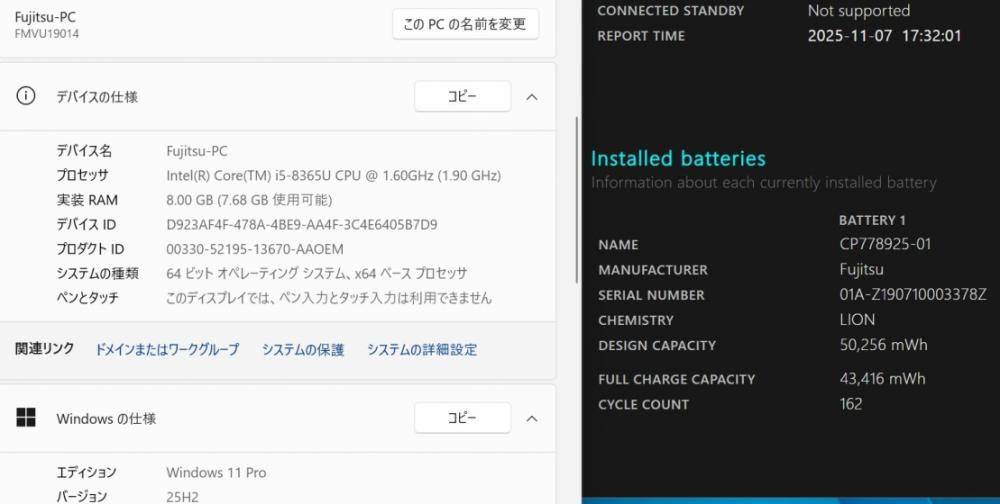Click the rename this PC button
Viewport: 1000px width, 504px height.
(465, 24)
